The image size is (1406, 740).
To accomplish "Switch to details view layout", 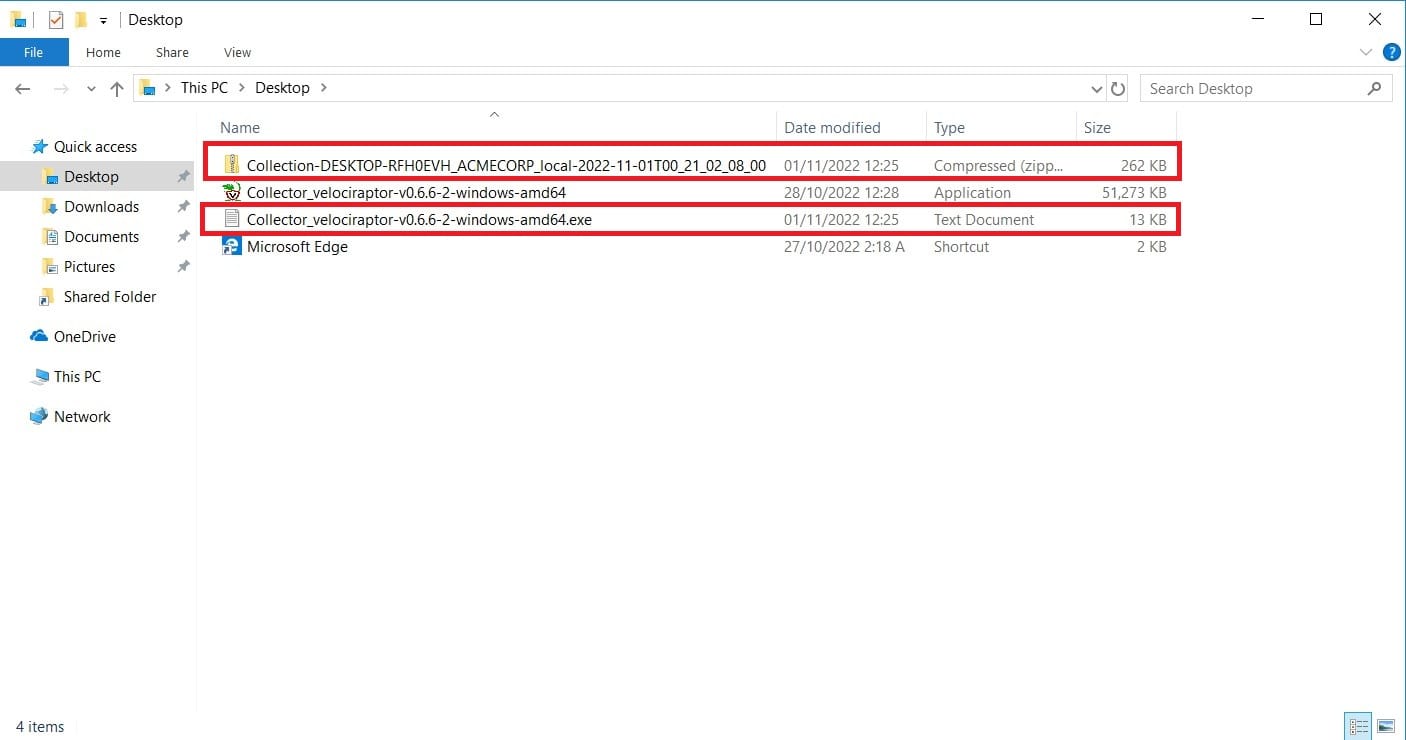I will 1359,726.
